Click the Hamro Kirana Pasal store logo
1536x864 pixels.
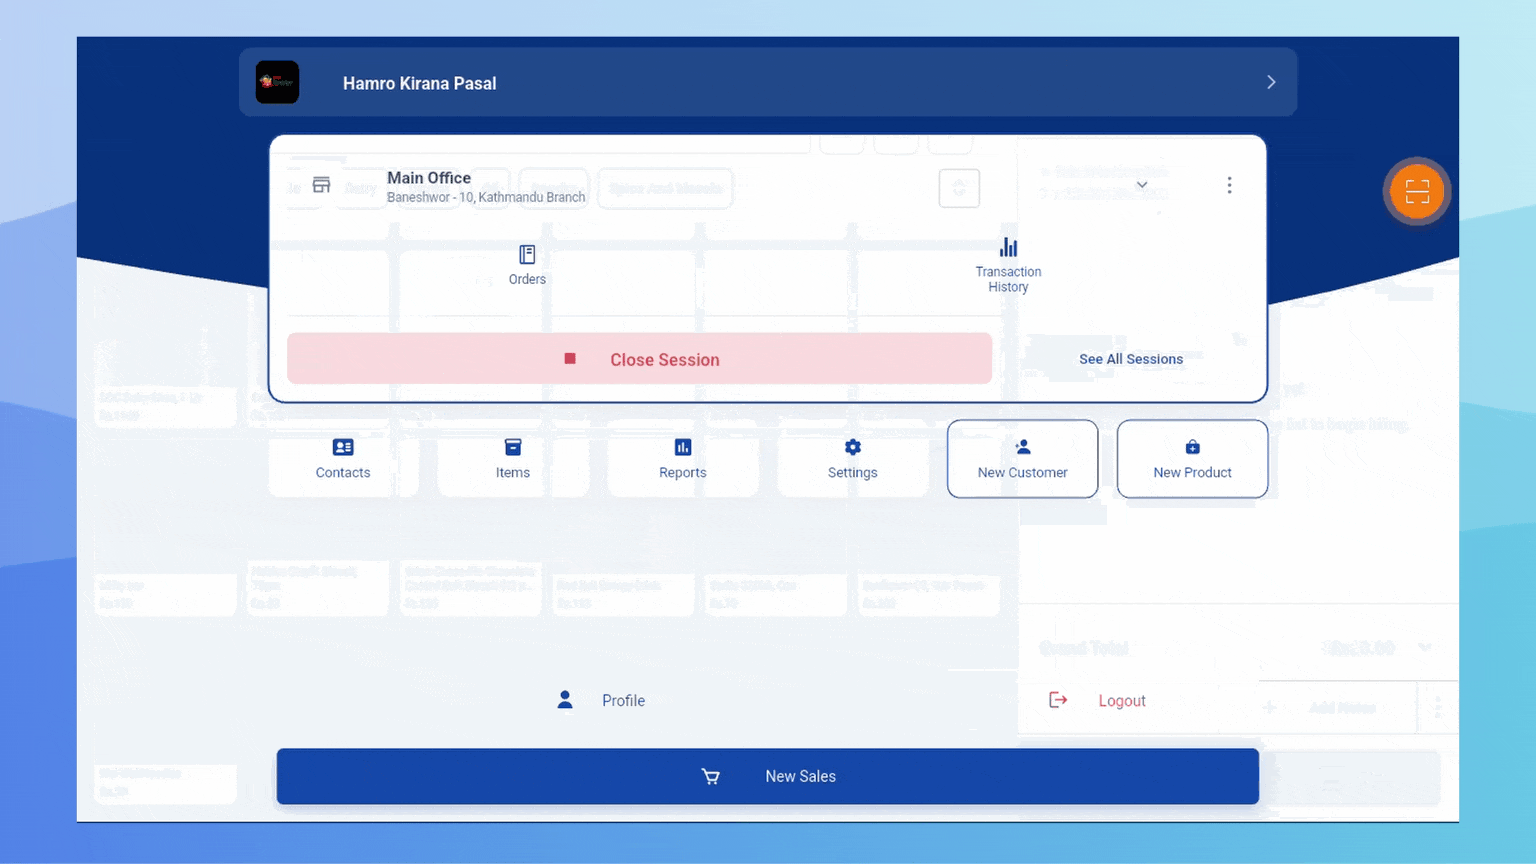click(x=277, y=82)
